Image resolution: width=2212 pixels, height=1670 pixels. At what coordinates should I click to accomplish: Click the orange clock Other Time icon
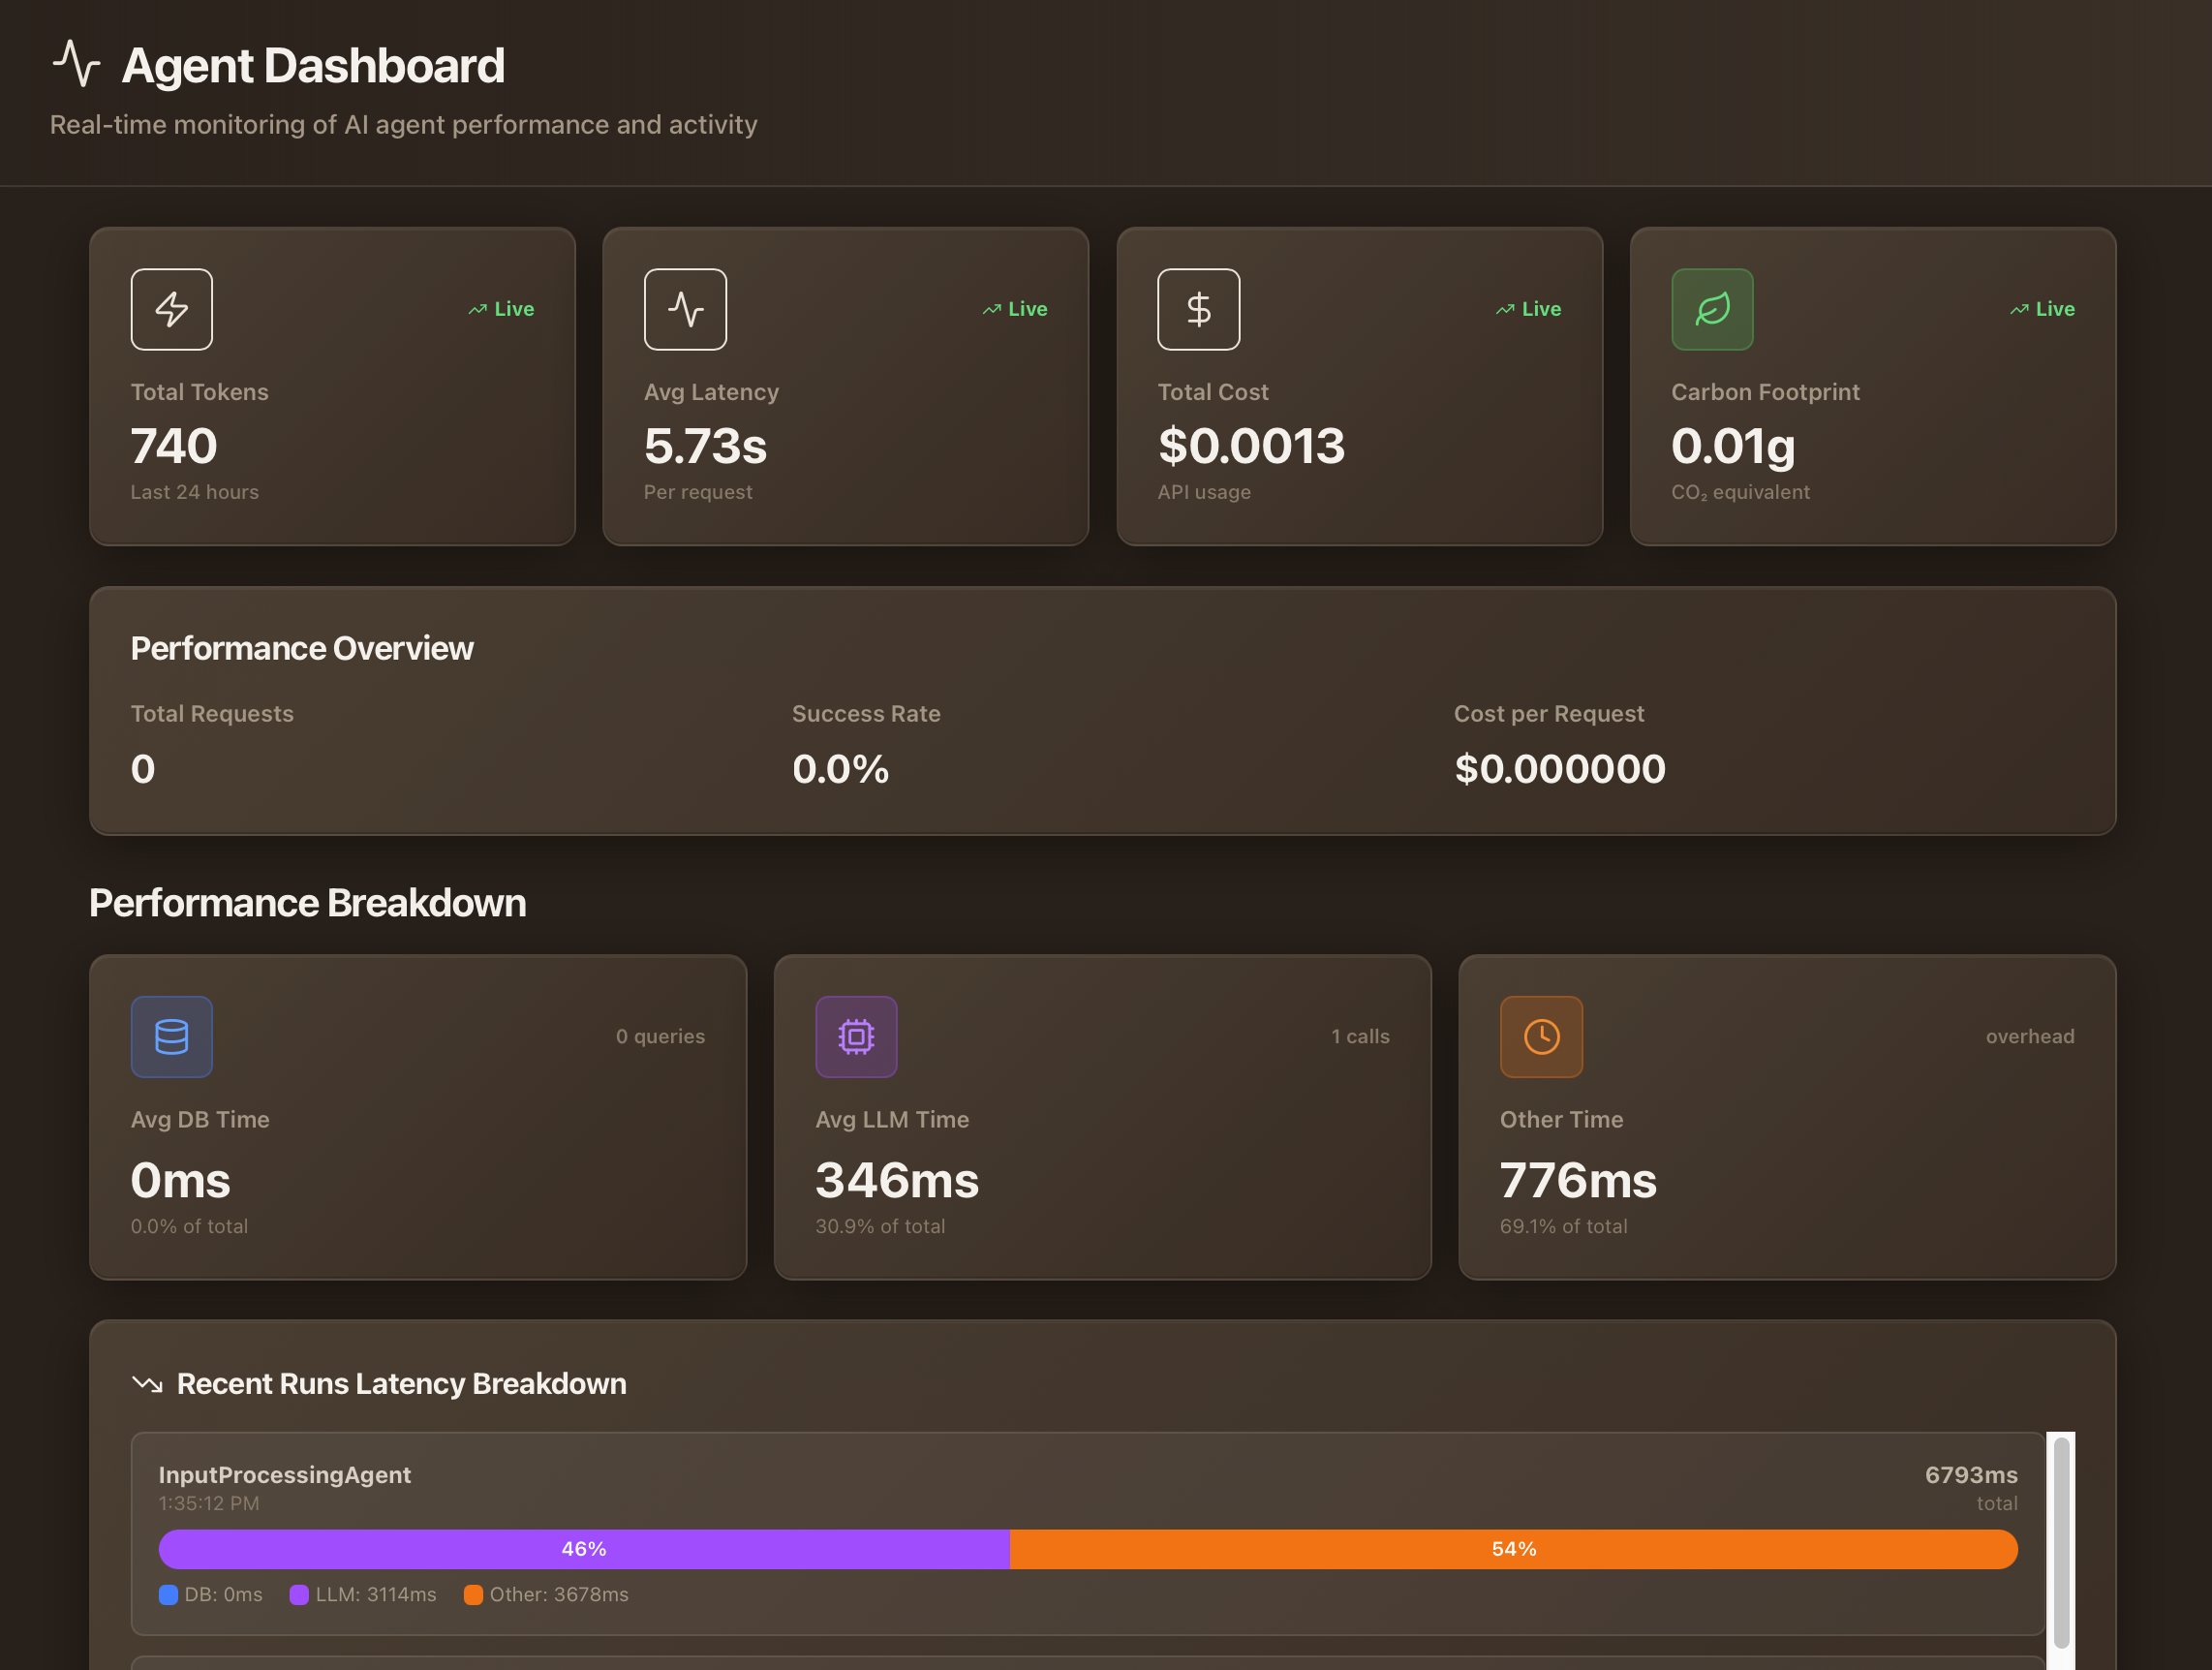(1541, 1036)
